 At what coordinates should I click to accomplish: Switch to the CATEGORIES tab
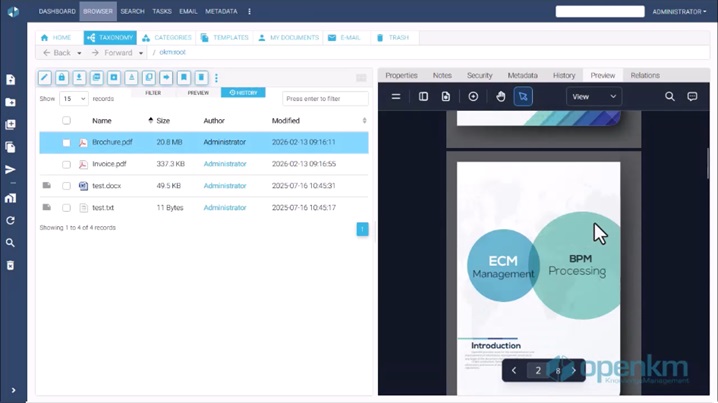(167, 38)
